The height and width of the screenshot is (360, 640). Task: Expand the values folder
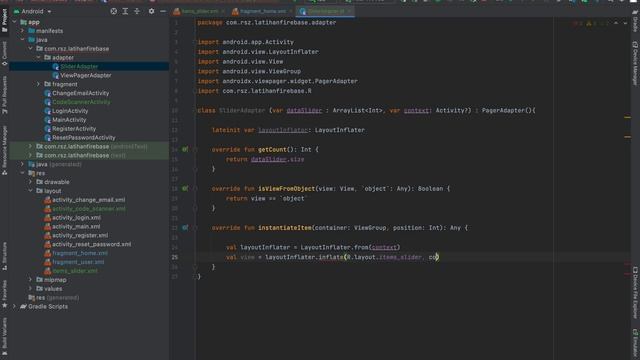tap(30, 289)
